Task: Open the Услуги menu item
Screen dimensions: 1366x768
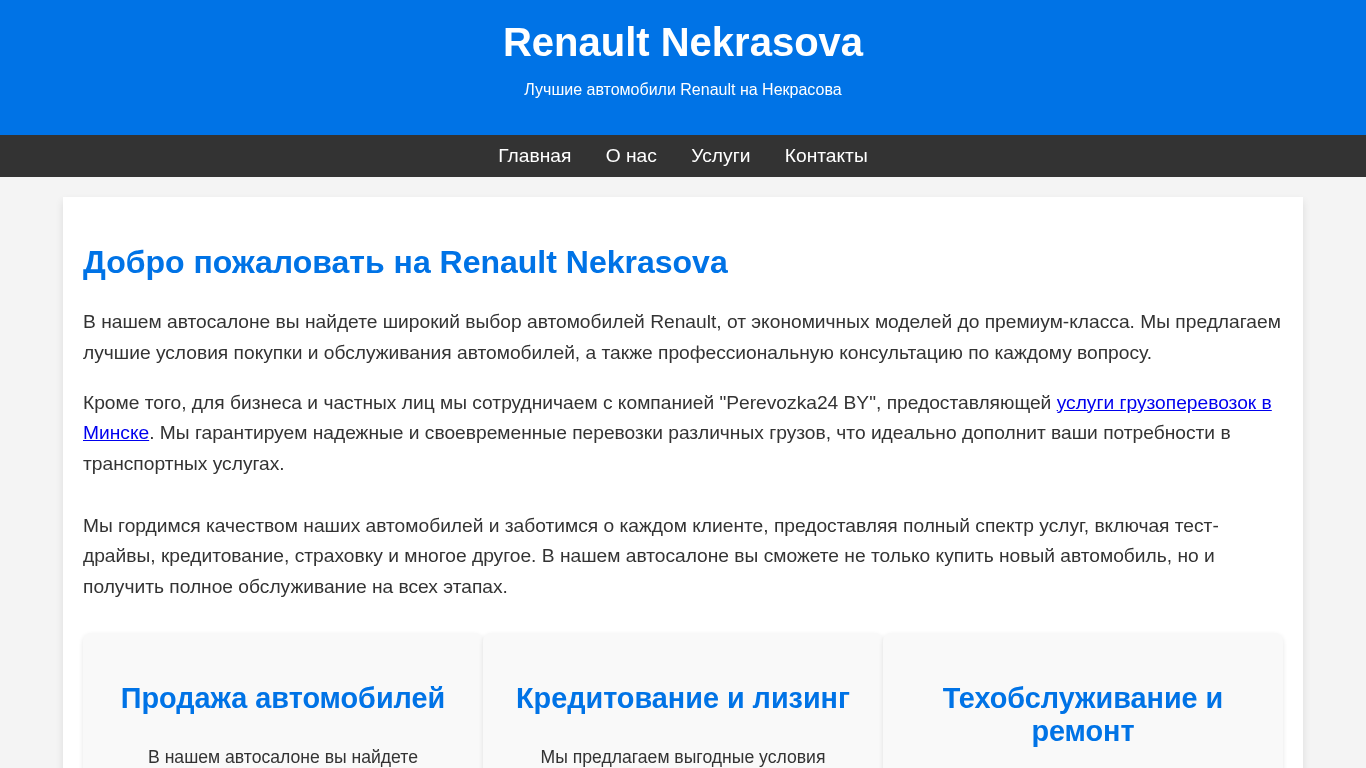Action: [720, 156]
